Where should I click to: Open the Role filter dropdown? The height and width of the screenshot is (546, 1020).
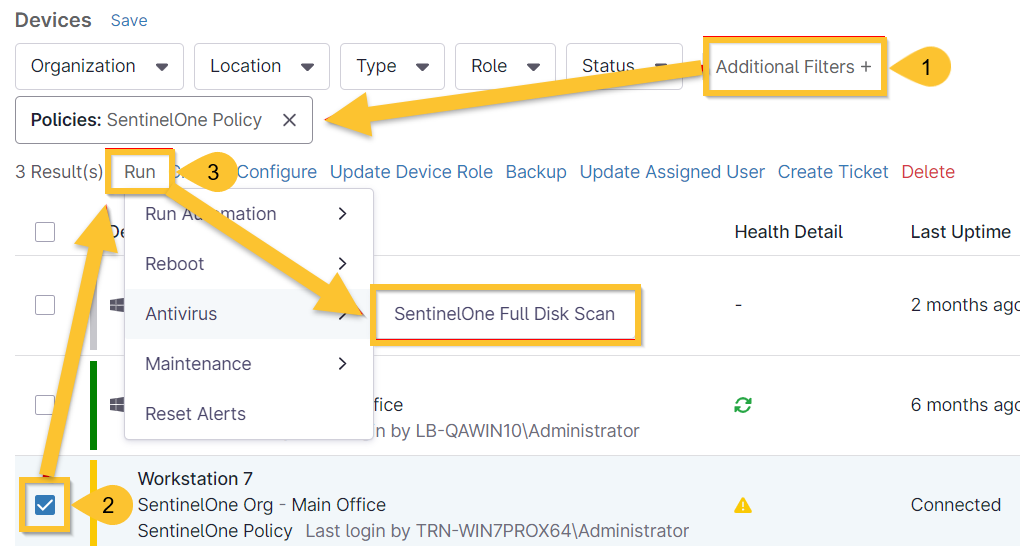pos(504,66)
